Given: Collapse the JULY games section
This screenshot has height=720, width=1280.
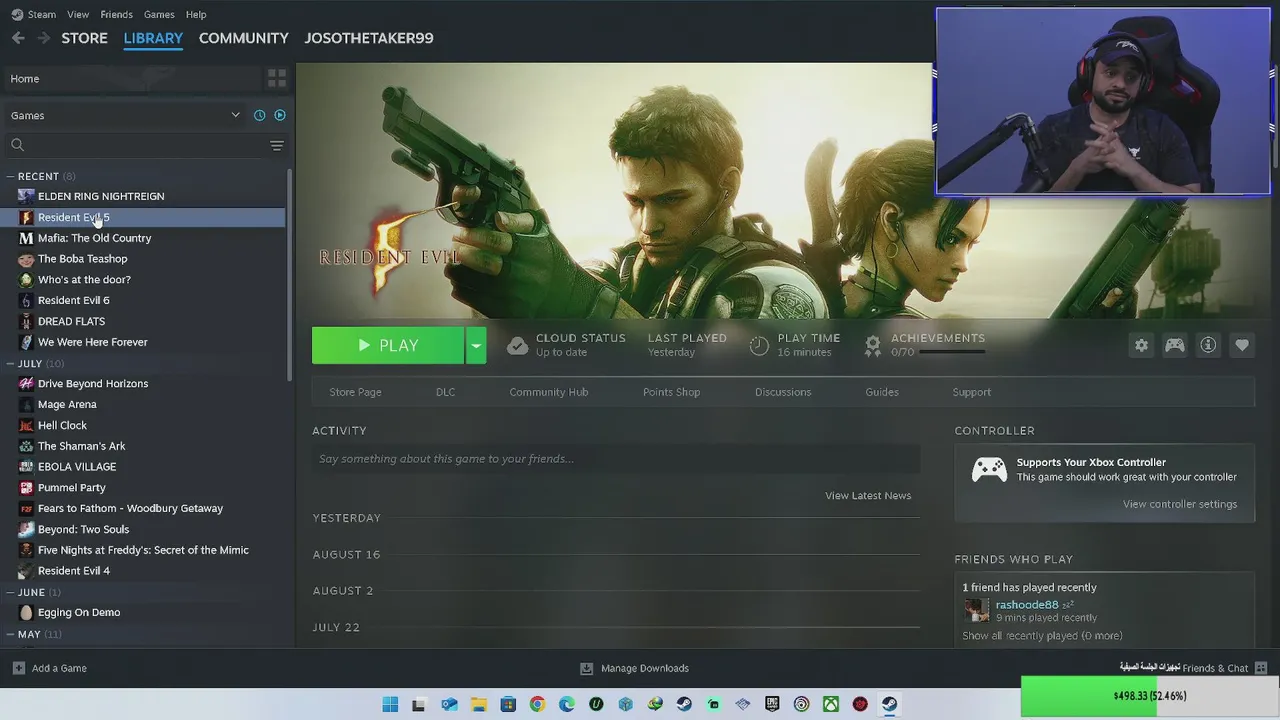Looking at the screenshot, I should tap(10, 363).
